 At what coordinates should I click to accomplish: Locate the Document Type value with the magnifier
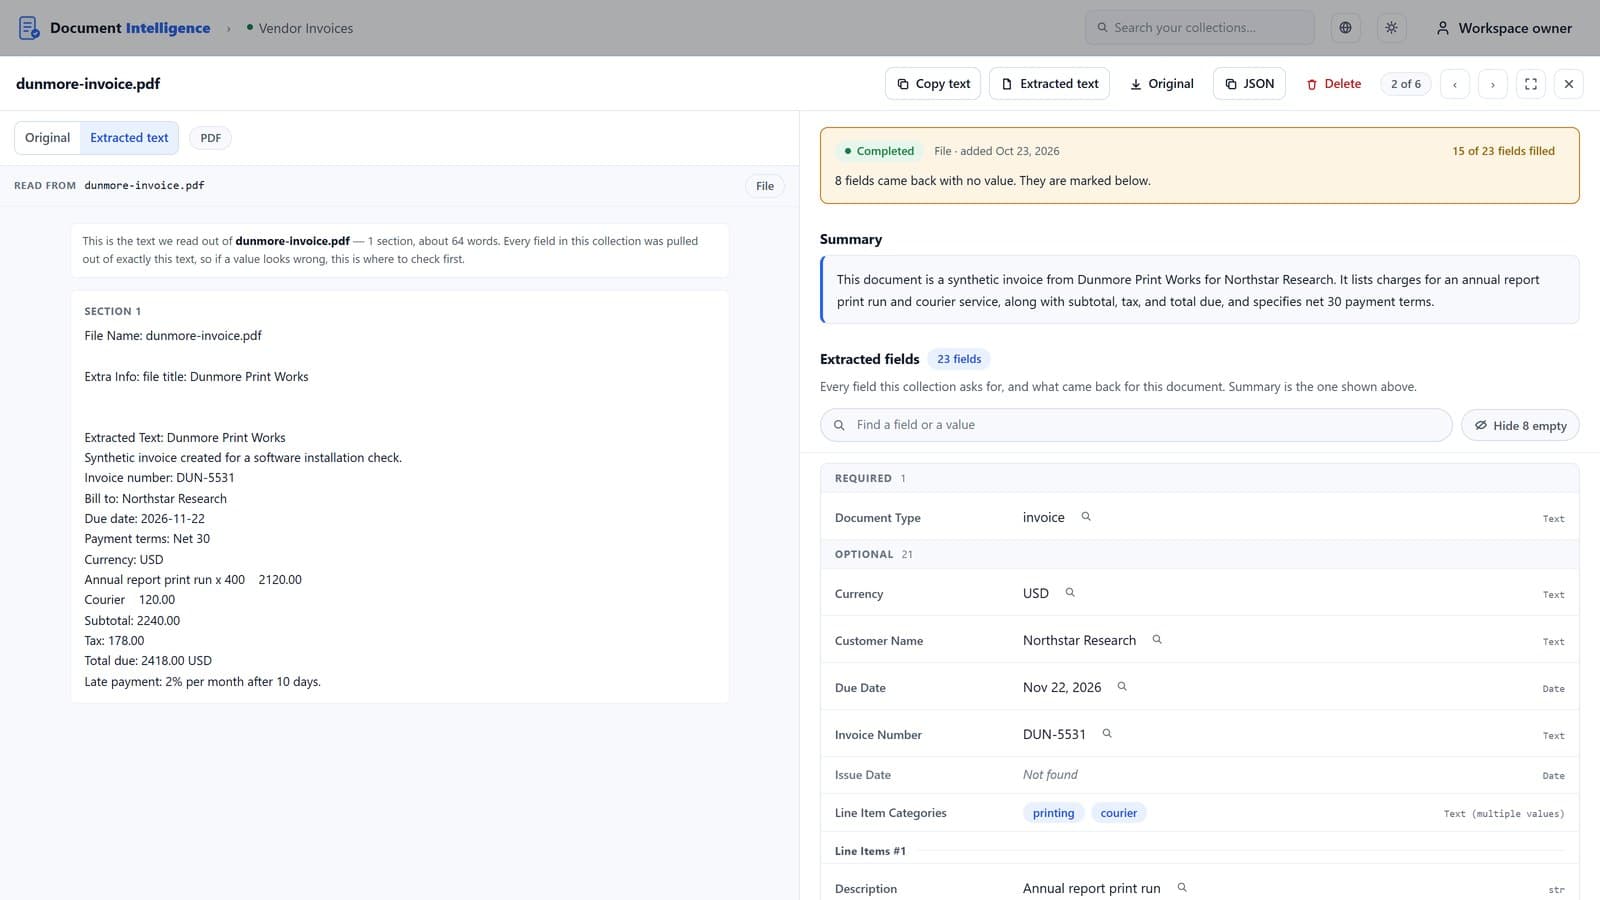[x=1086, y=517]
